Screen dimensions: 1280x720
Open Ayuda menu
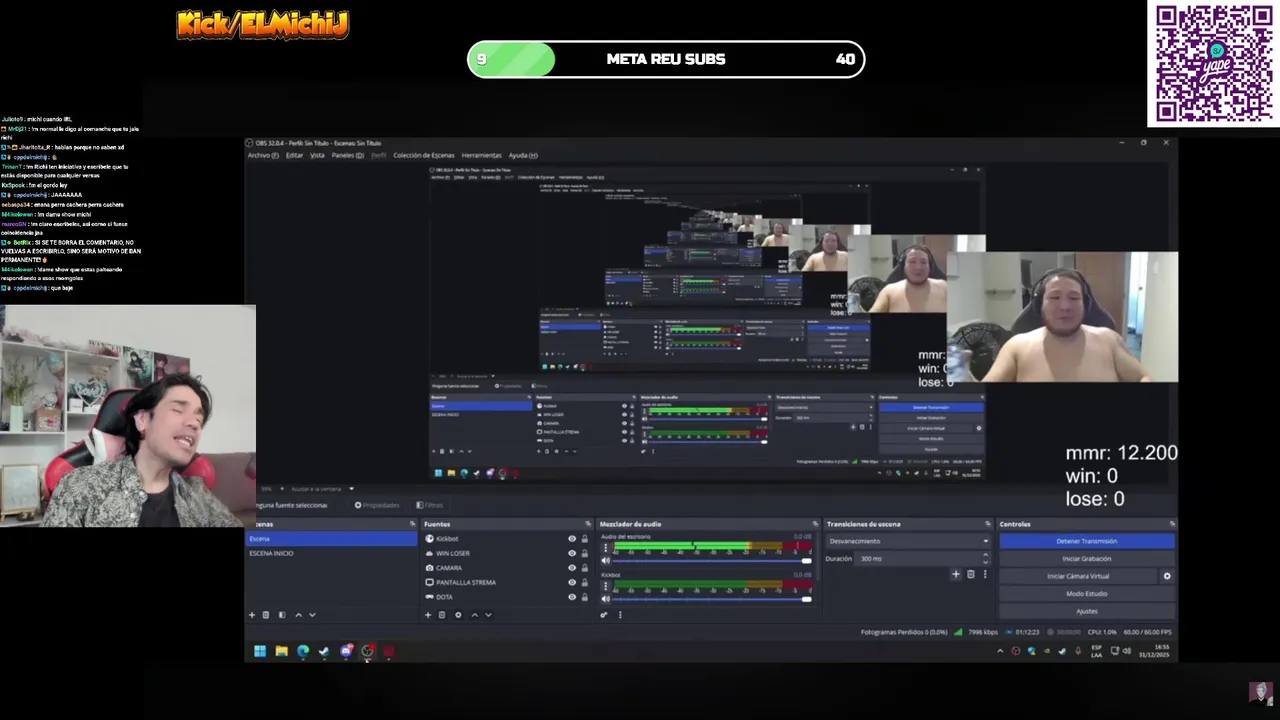pyautogui.click(x=523, y=155)
